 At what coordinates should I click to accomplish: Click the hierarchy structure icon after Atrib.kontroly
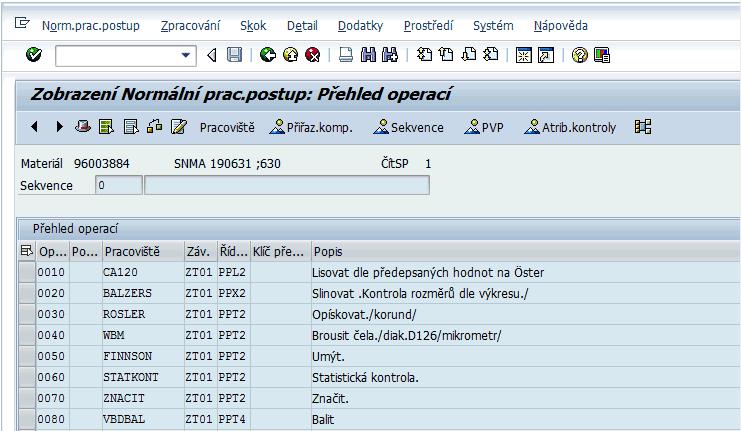pyautogui.click(x=643, y=127)
